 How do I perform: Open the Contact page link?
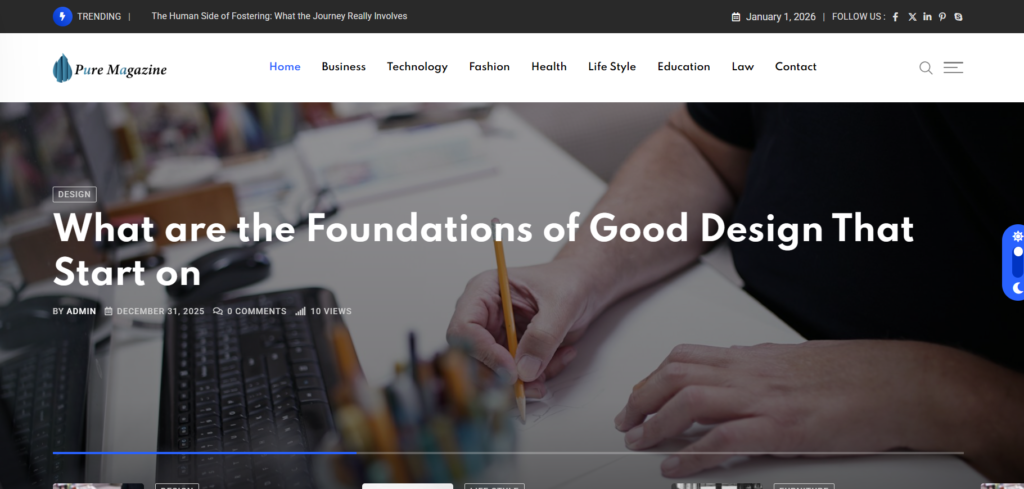click(795, 67)
